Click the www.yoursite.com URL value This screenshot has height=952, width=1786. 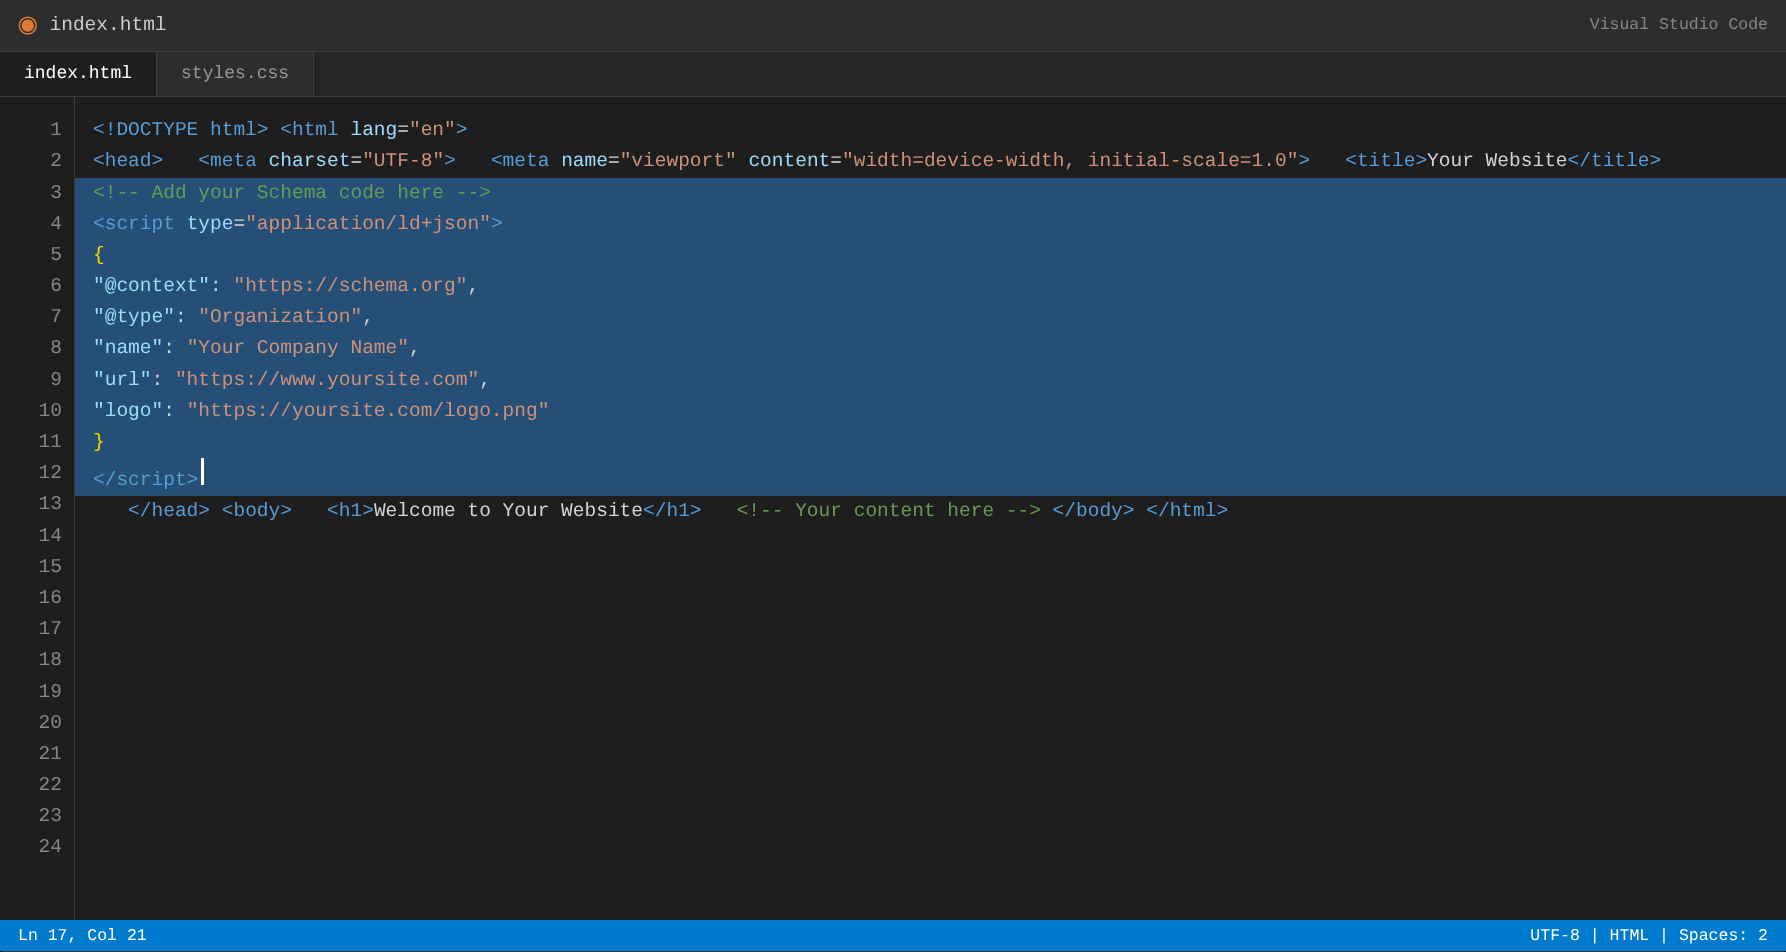327,380
